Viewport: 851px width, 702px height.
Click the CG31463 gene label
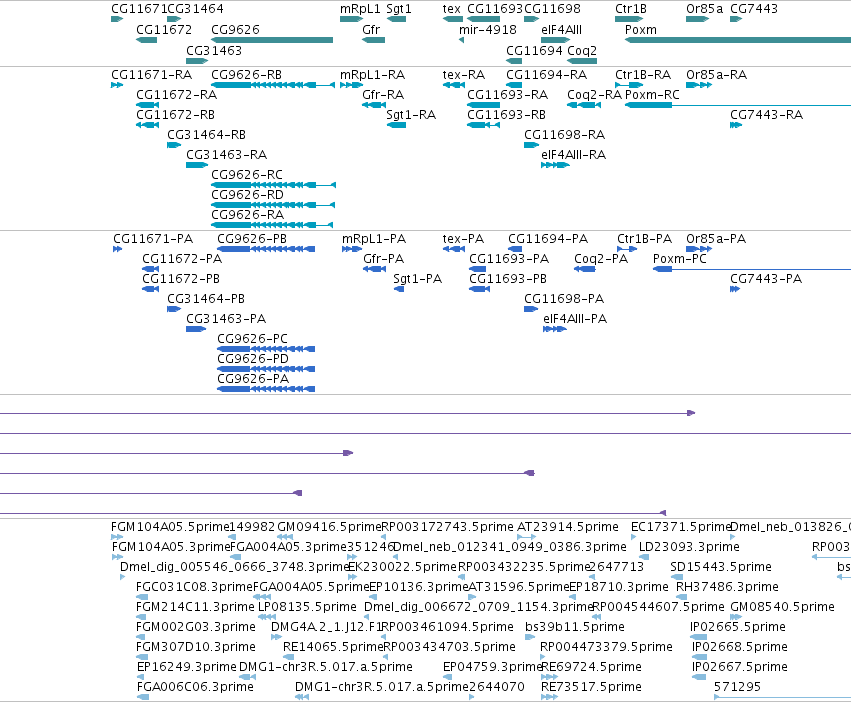tap(214, 50)
